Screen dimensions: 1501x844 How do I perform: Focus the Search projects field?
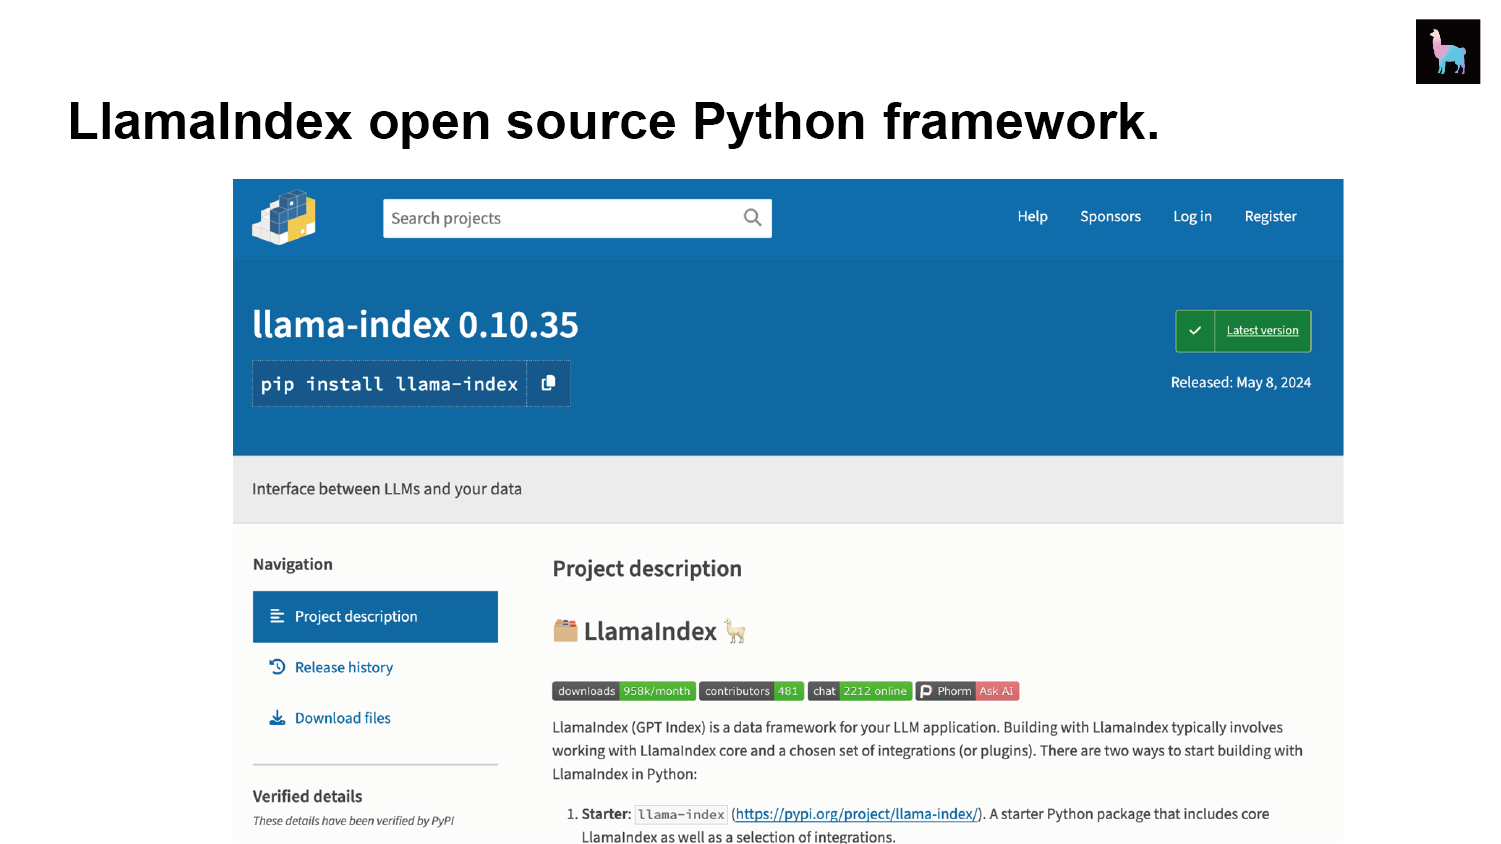pyautogui.click(x=577, y=218)
